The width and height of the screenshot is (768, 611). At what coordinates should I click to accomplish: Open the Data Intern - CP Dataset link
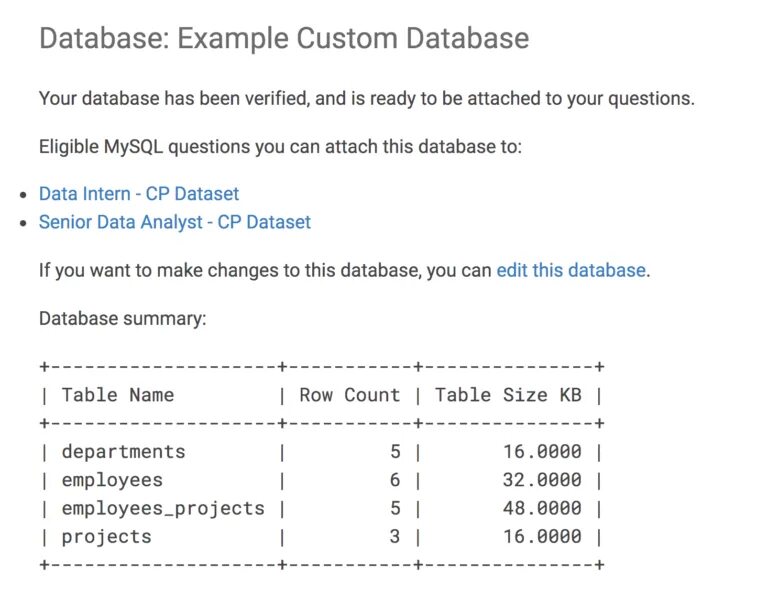point(139,194)
